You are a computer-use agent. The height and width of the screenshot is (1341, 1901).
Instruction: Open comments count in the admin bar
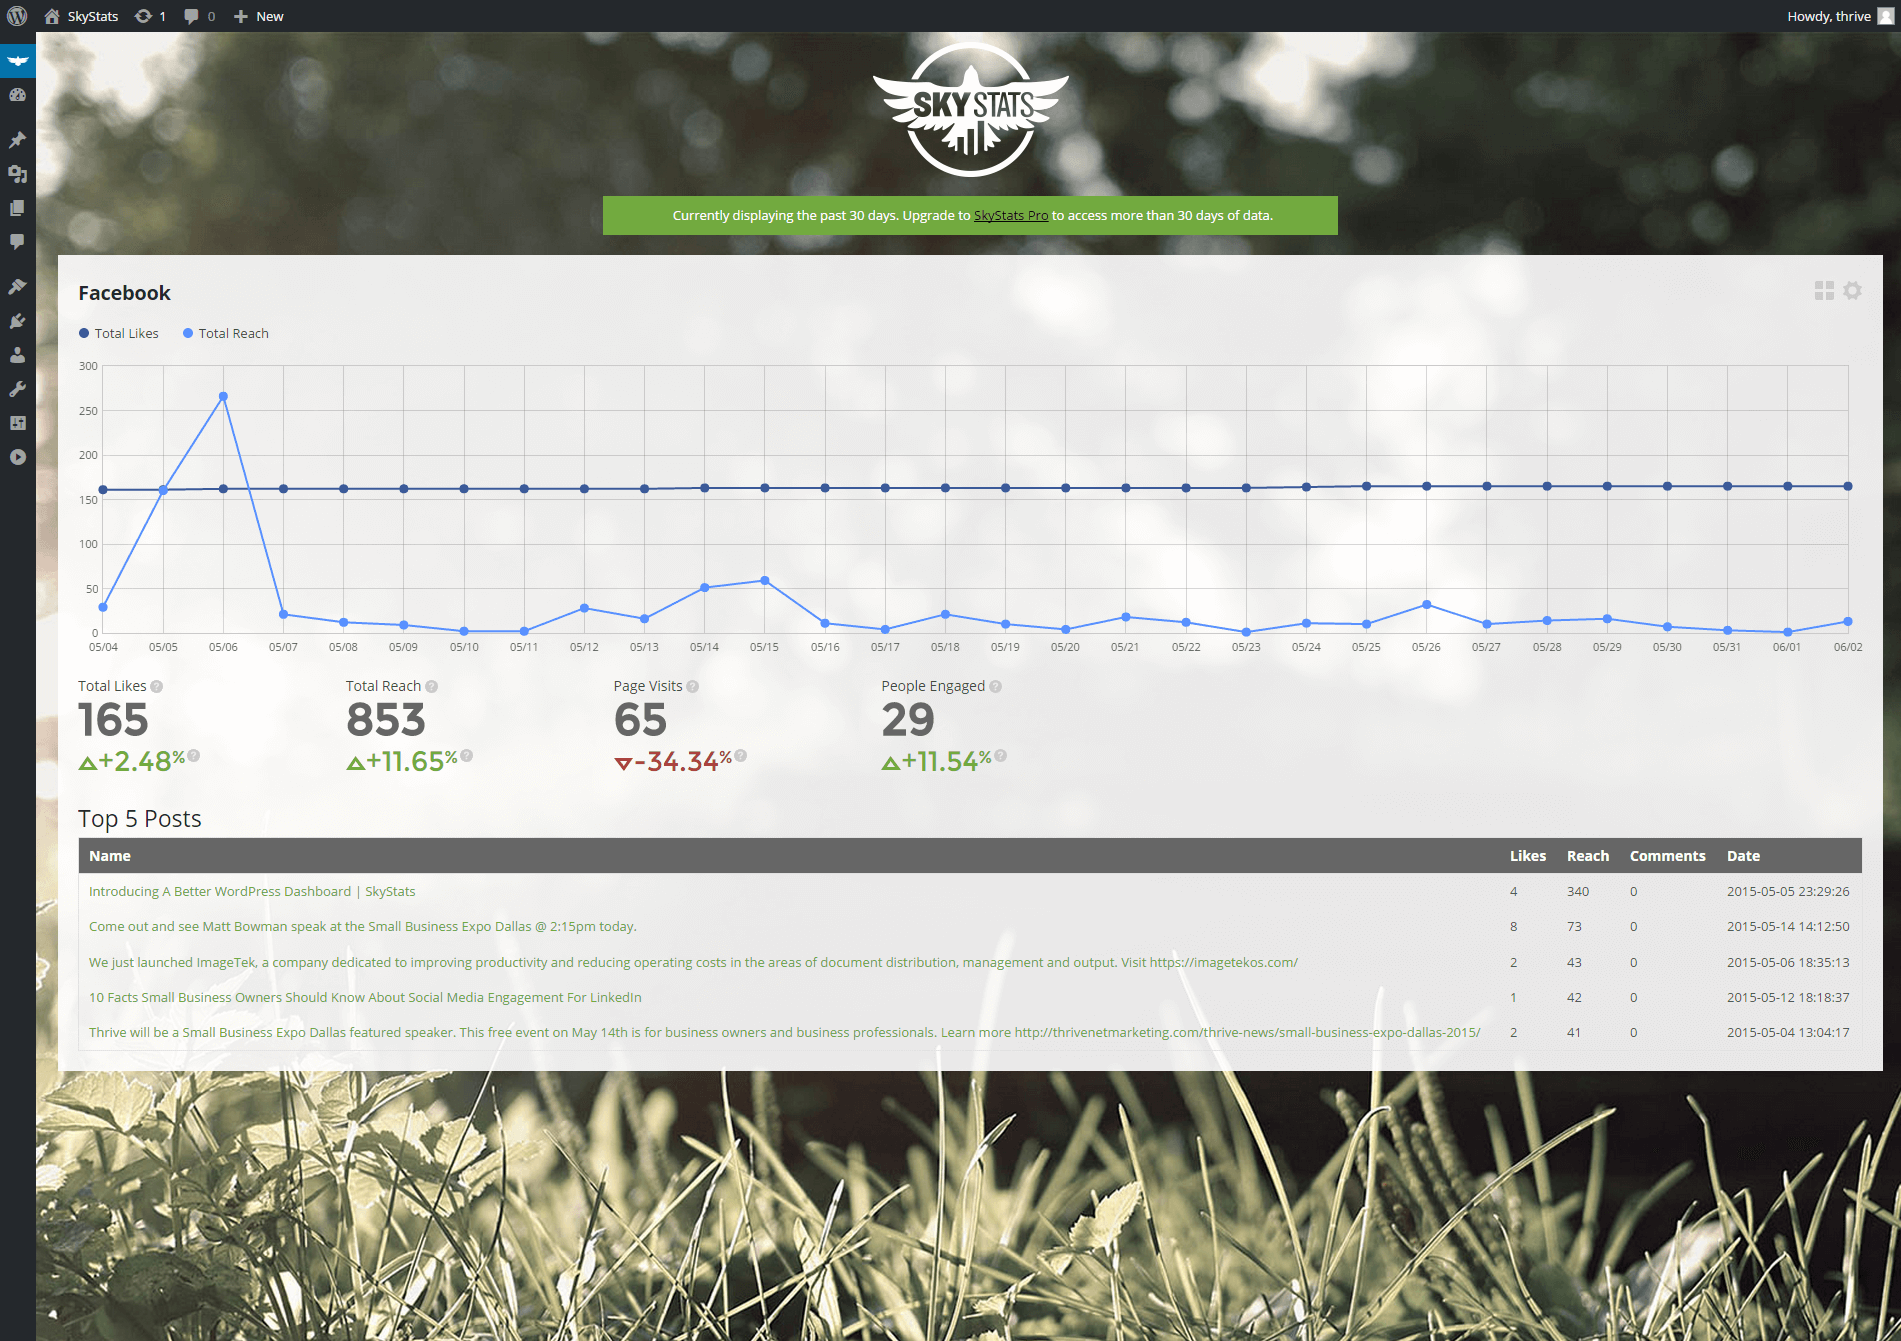pos(199,16)
